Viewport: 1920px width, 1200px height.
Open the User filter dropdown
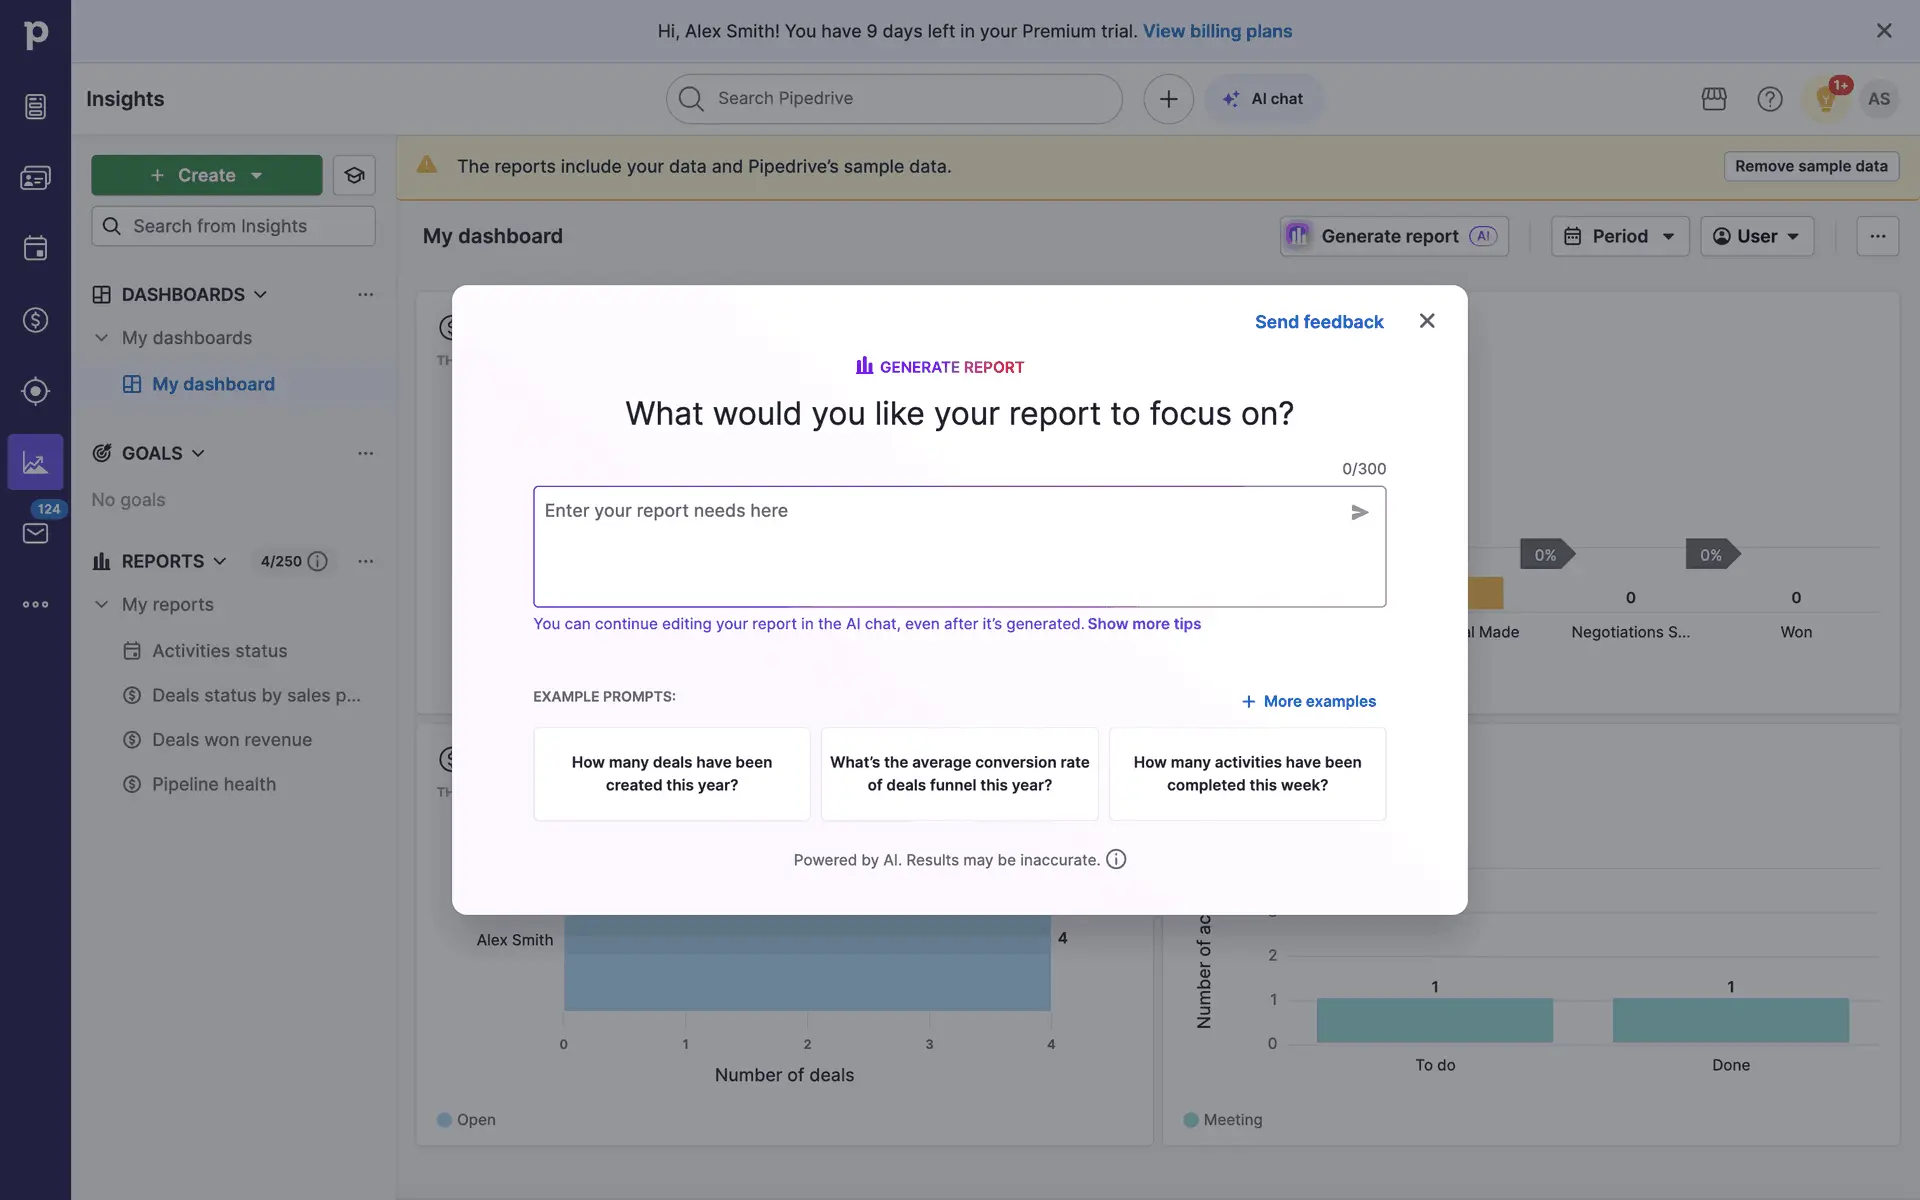(1756, 236)
